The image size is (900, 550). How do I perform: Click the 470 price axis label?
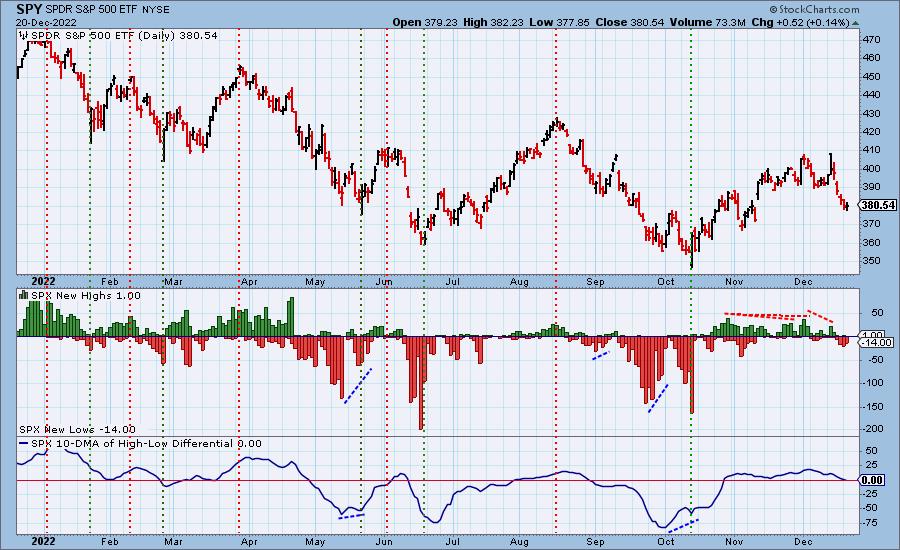point(871,40)
